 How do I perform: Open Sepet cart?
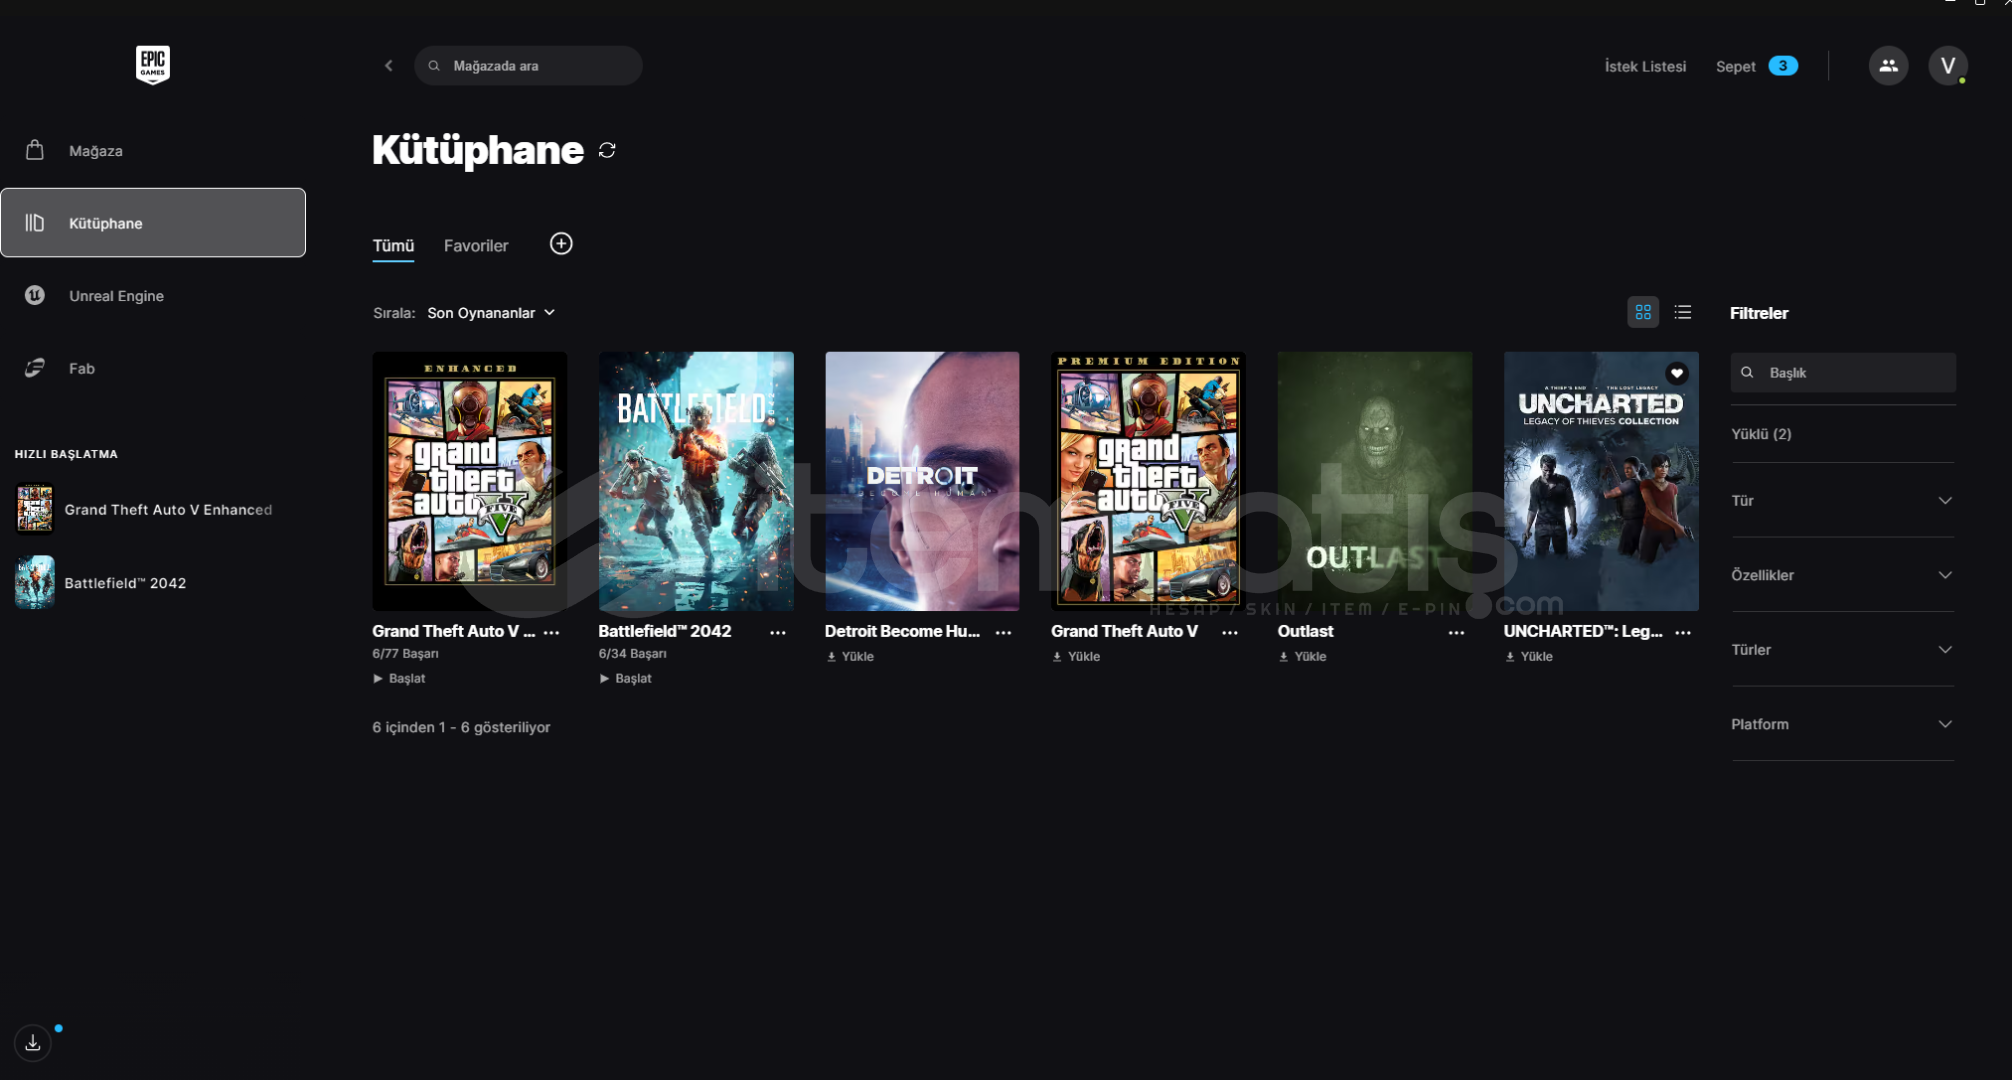[1756, 66]
